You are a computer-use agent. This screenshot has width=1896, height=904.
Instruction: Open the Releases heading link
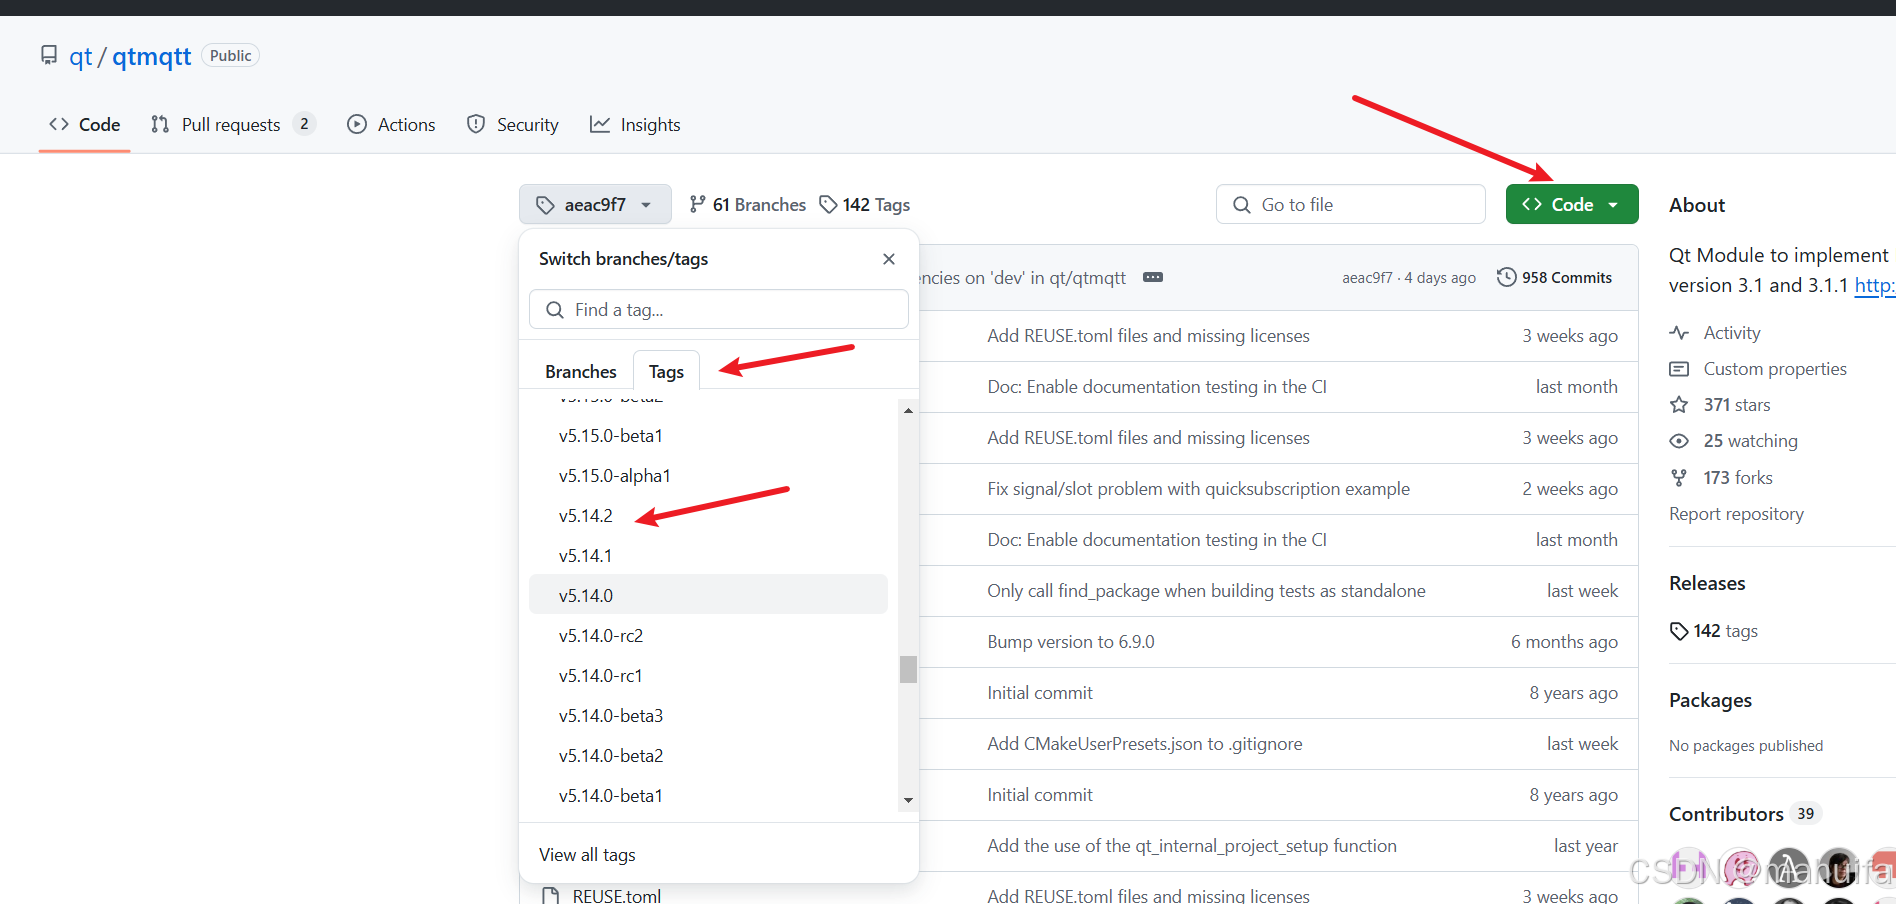tap(1707, 583)
